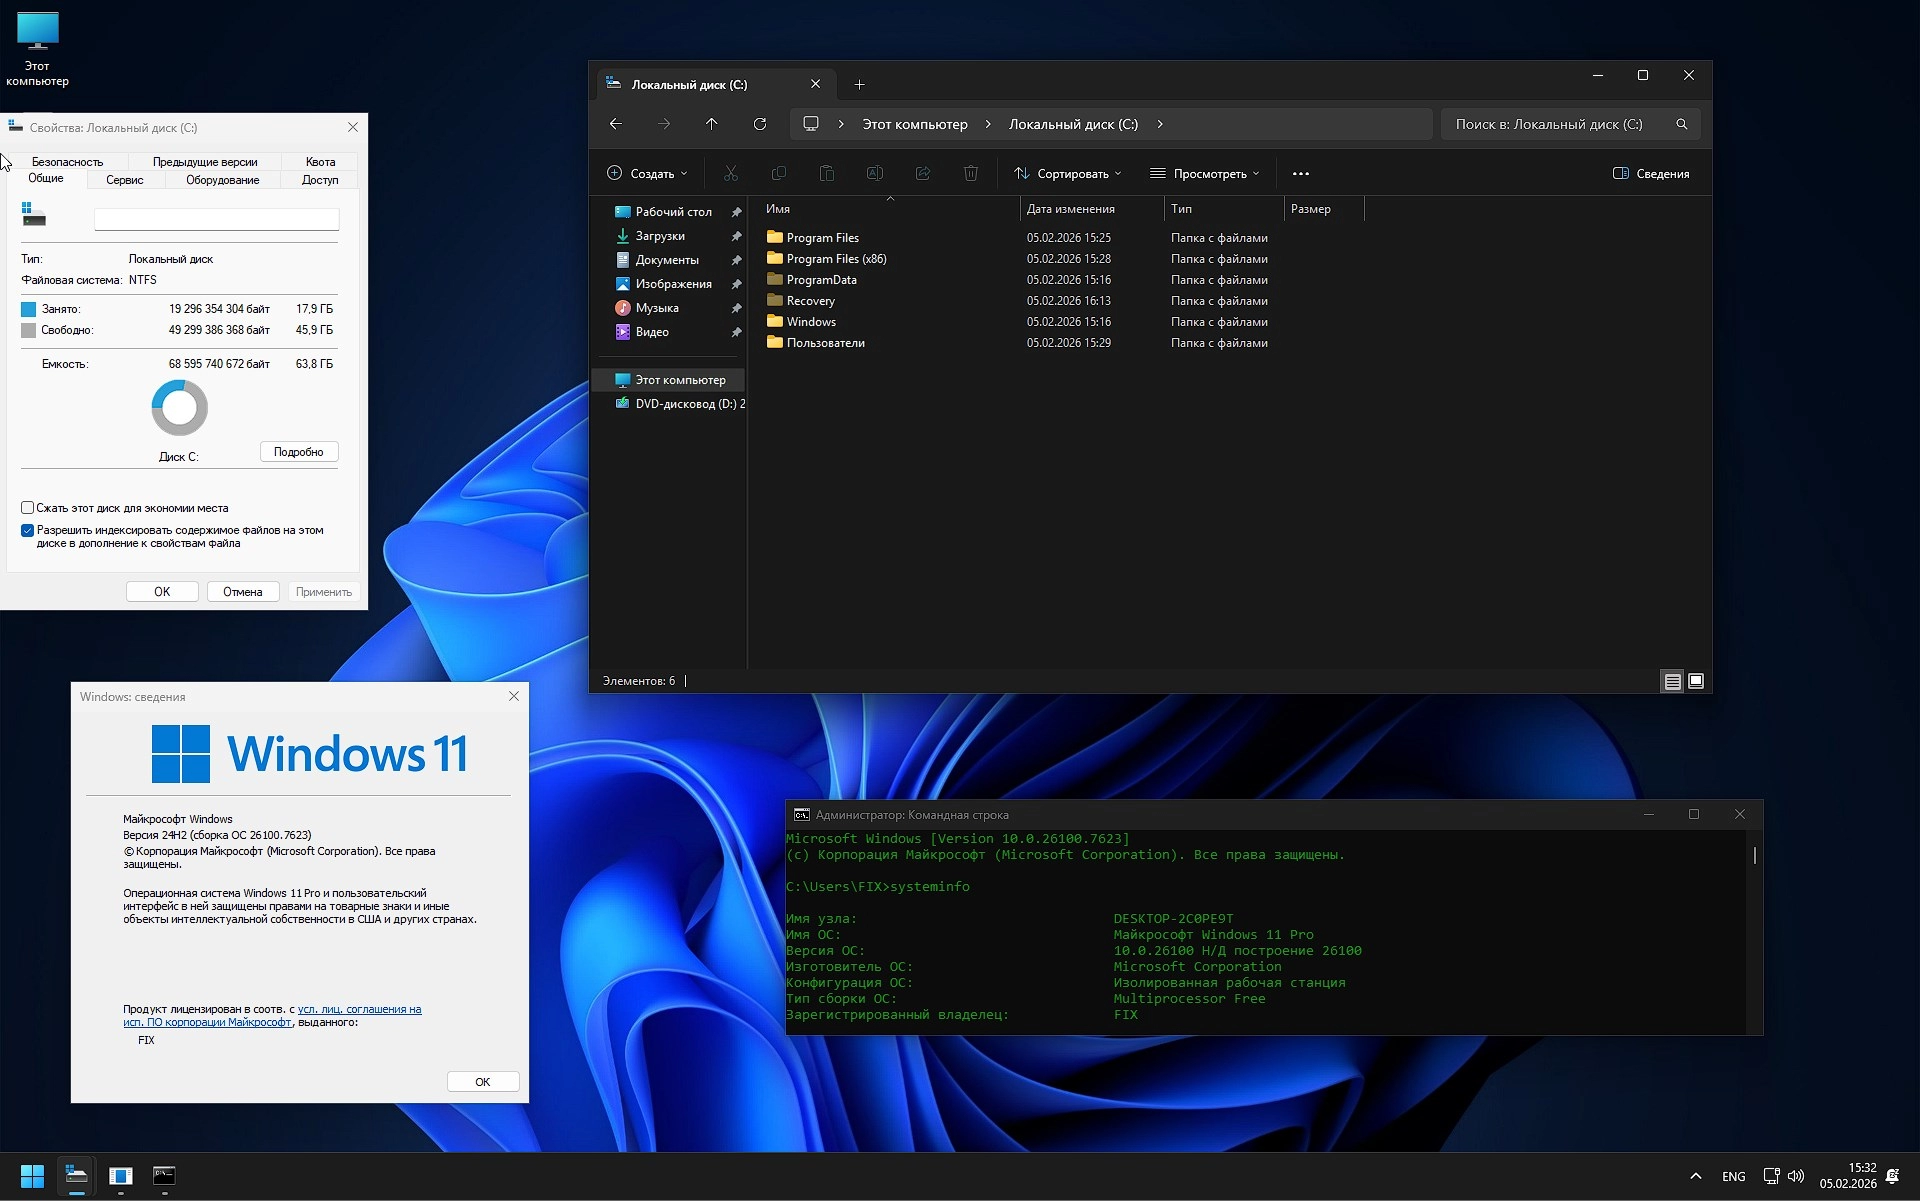The image size is (1920, 1201).
Task: Go up one folder level arrow
Action: [711, 124]
